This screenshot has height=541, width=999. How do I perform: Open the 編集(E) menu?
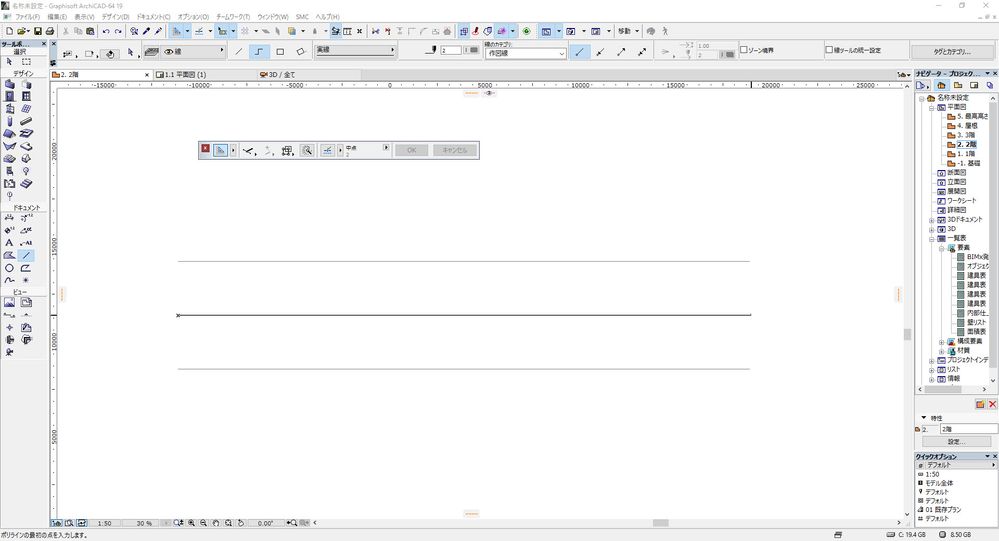pos(57,17)
